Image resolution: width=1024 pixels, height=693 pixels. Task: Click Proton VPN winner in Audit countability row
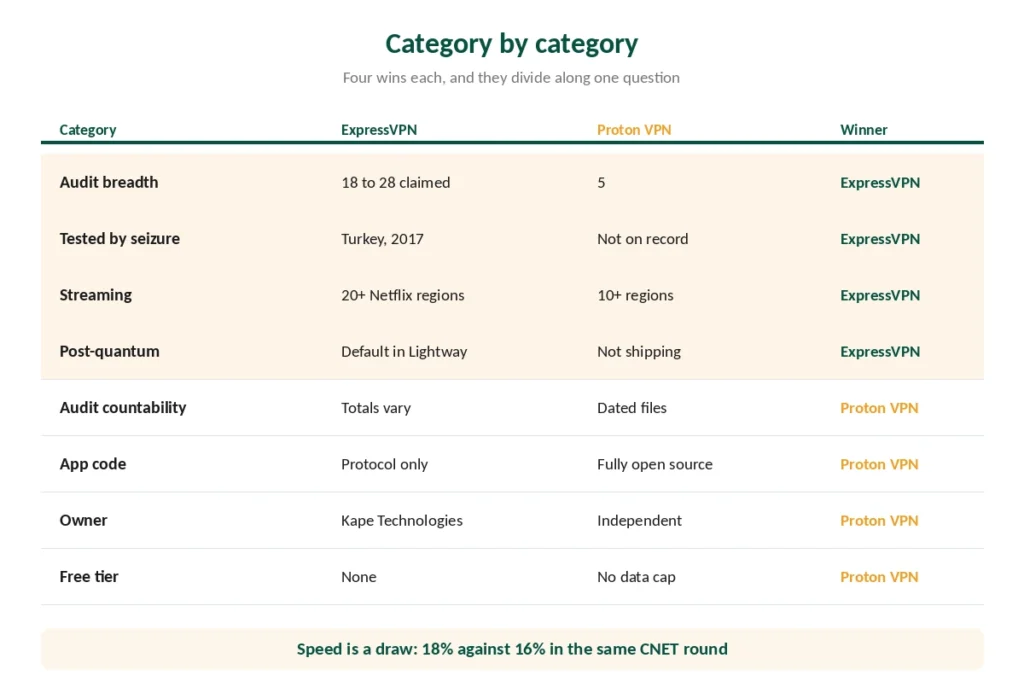coord(879,408)
